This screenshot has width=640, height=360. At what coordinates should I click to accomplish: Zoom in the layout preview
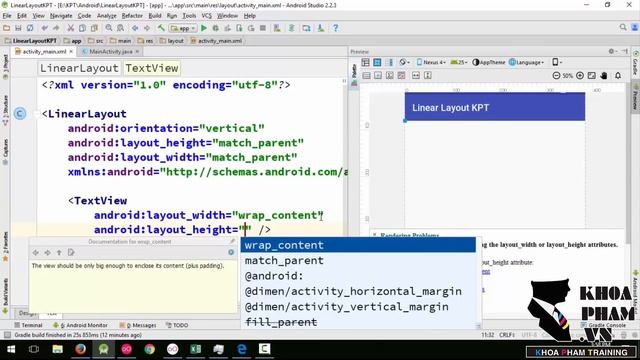(580, 76)
